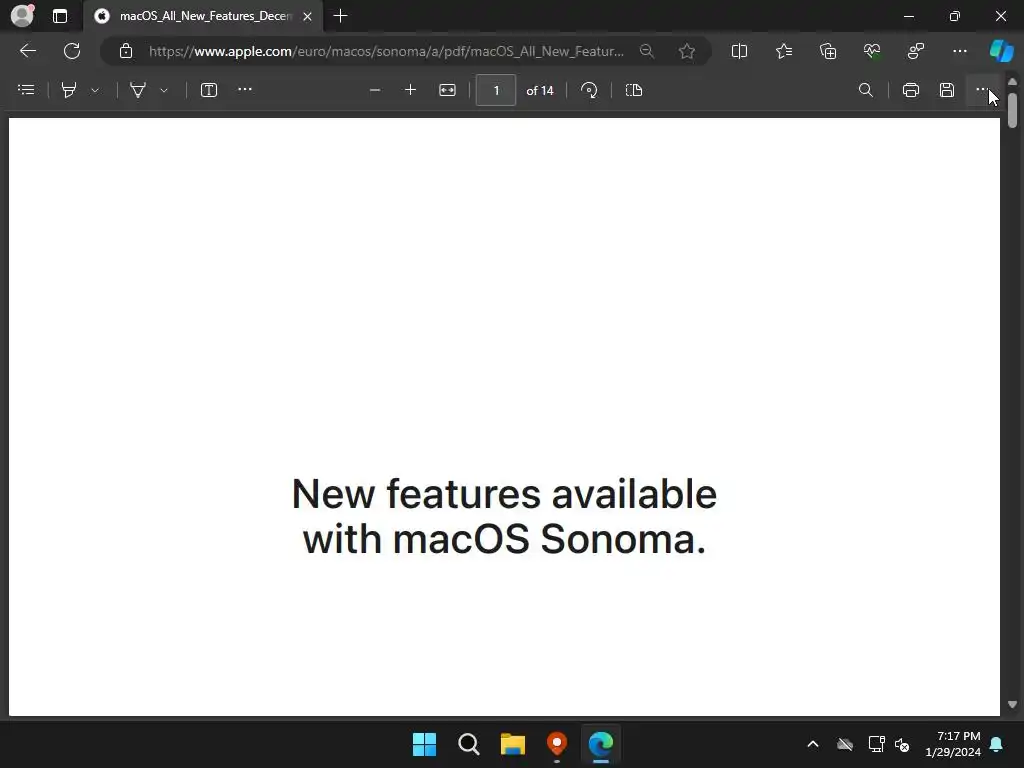Click the vertical scrollbar thumb
Image resolution: width=1024 pixels, height=768 pixels.
1012,110
